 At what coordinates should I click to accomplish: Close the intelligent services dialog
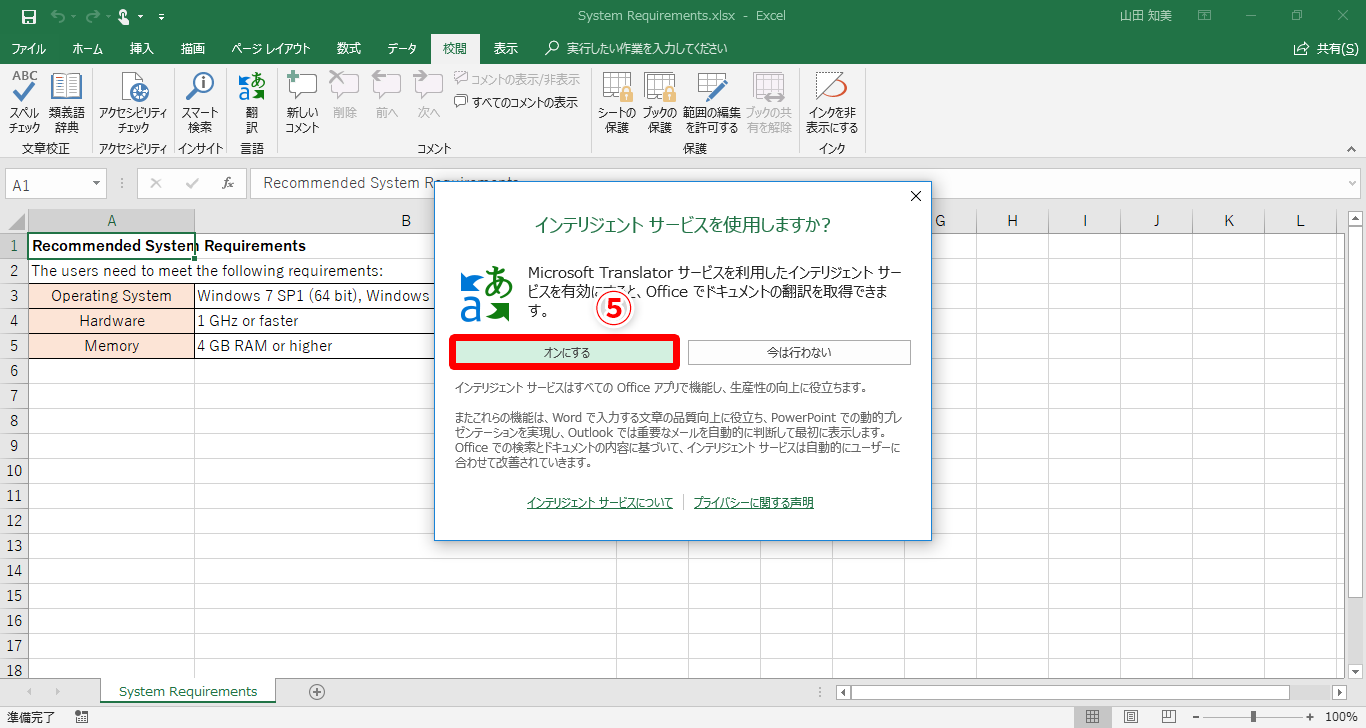915,196
